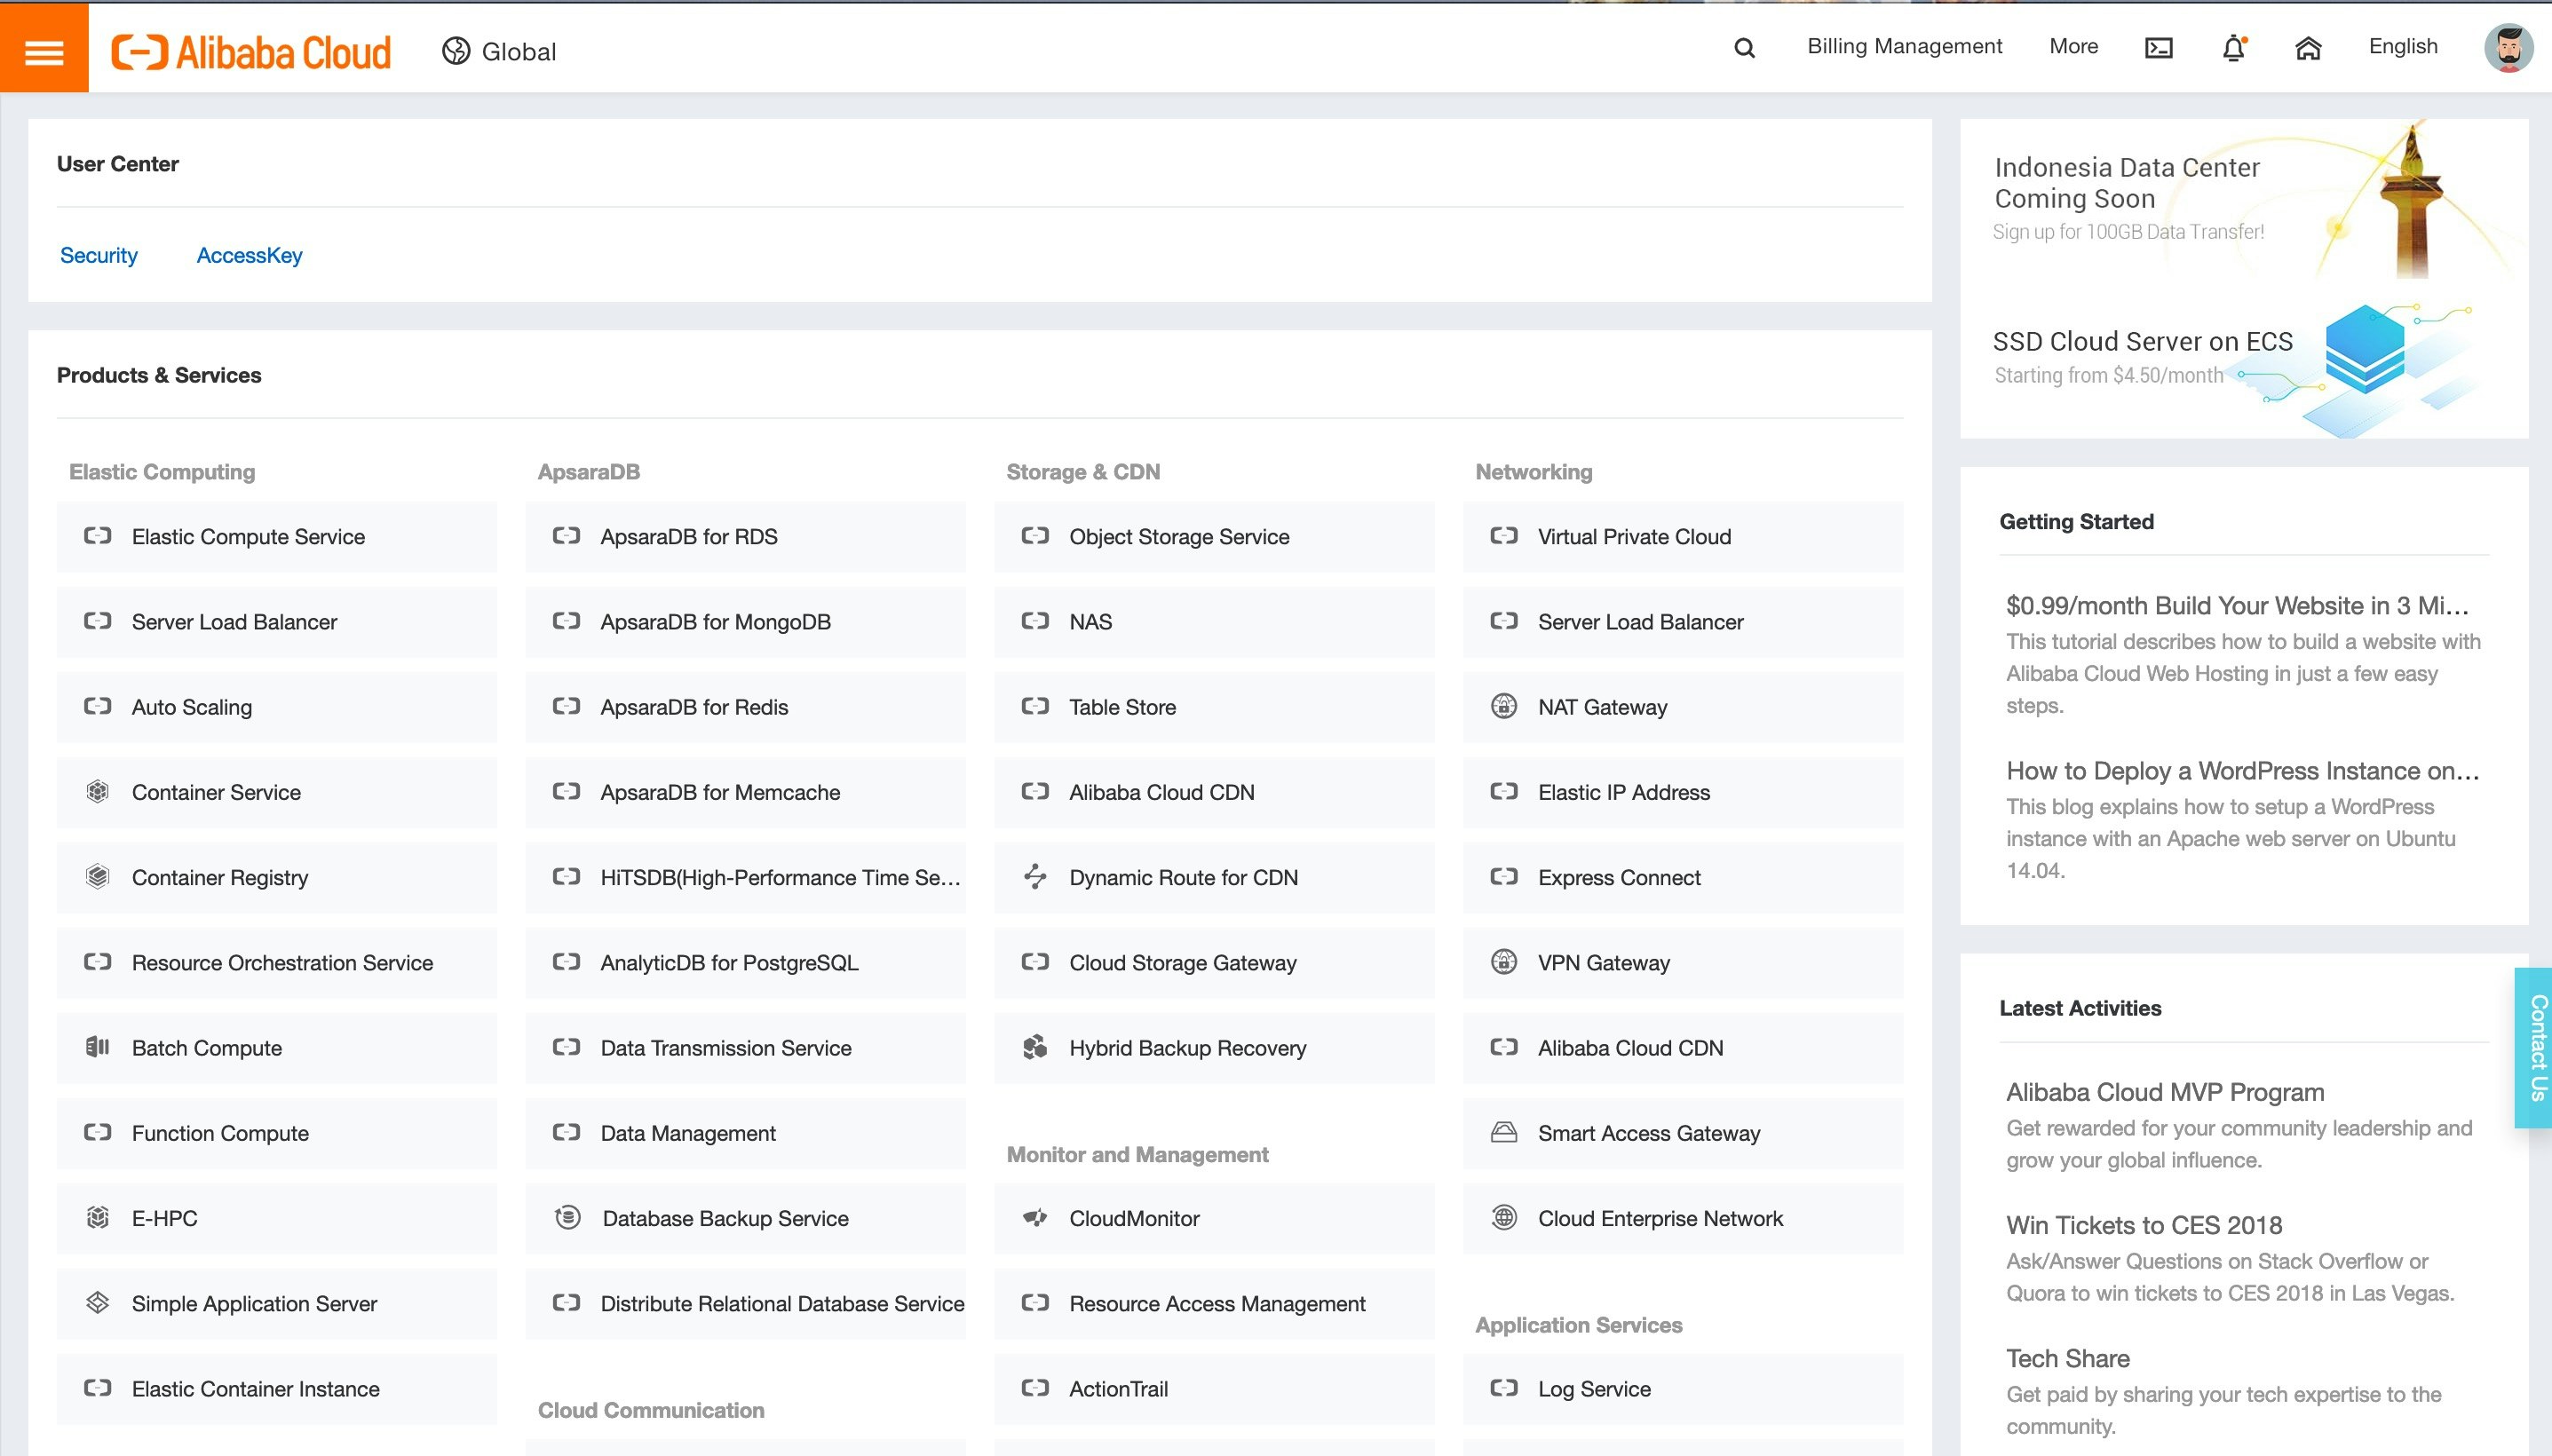Open Win Tickets to CES 2018
The height and width of the screenshot is (1456, 2552).
pos(2143,1225)
